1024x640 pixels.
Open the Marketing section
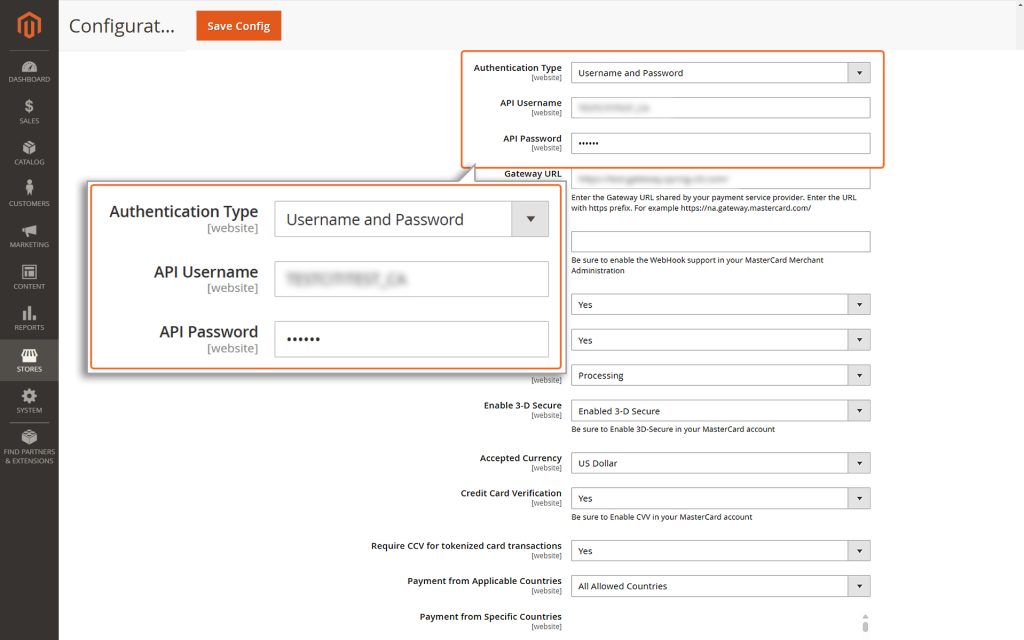coord(29,238)
